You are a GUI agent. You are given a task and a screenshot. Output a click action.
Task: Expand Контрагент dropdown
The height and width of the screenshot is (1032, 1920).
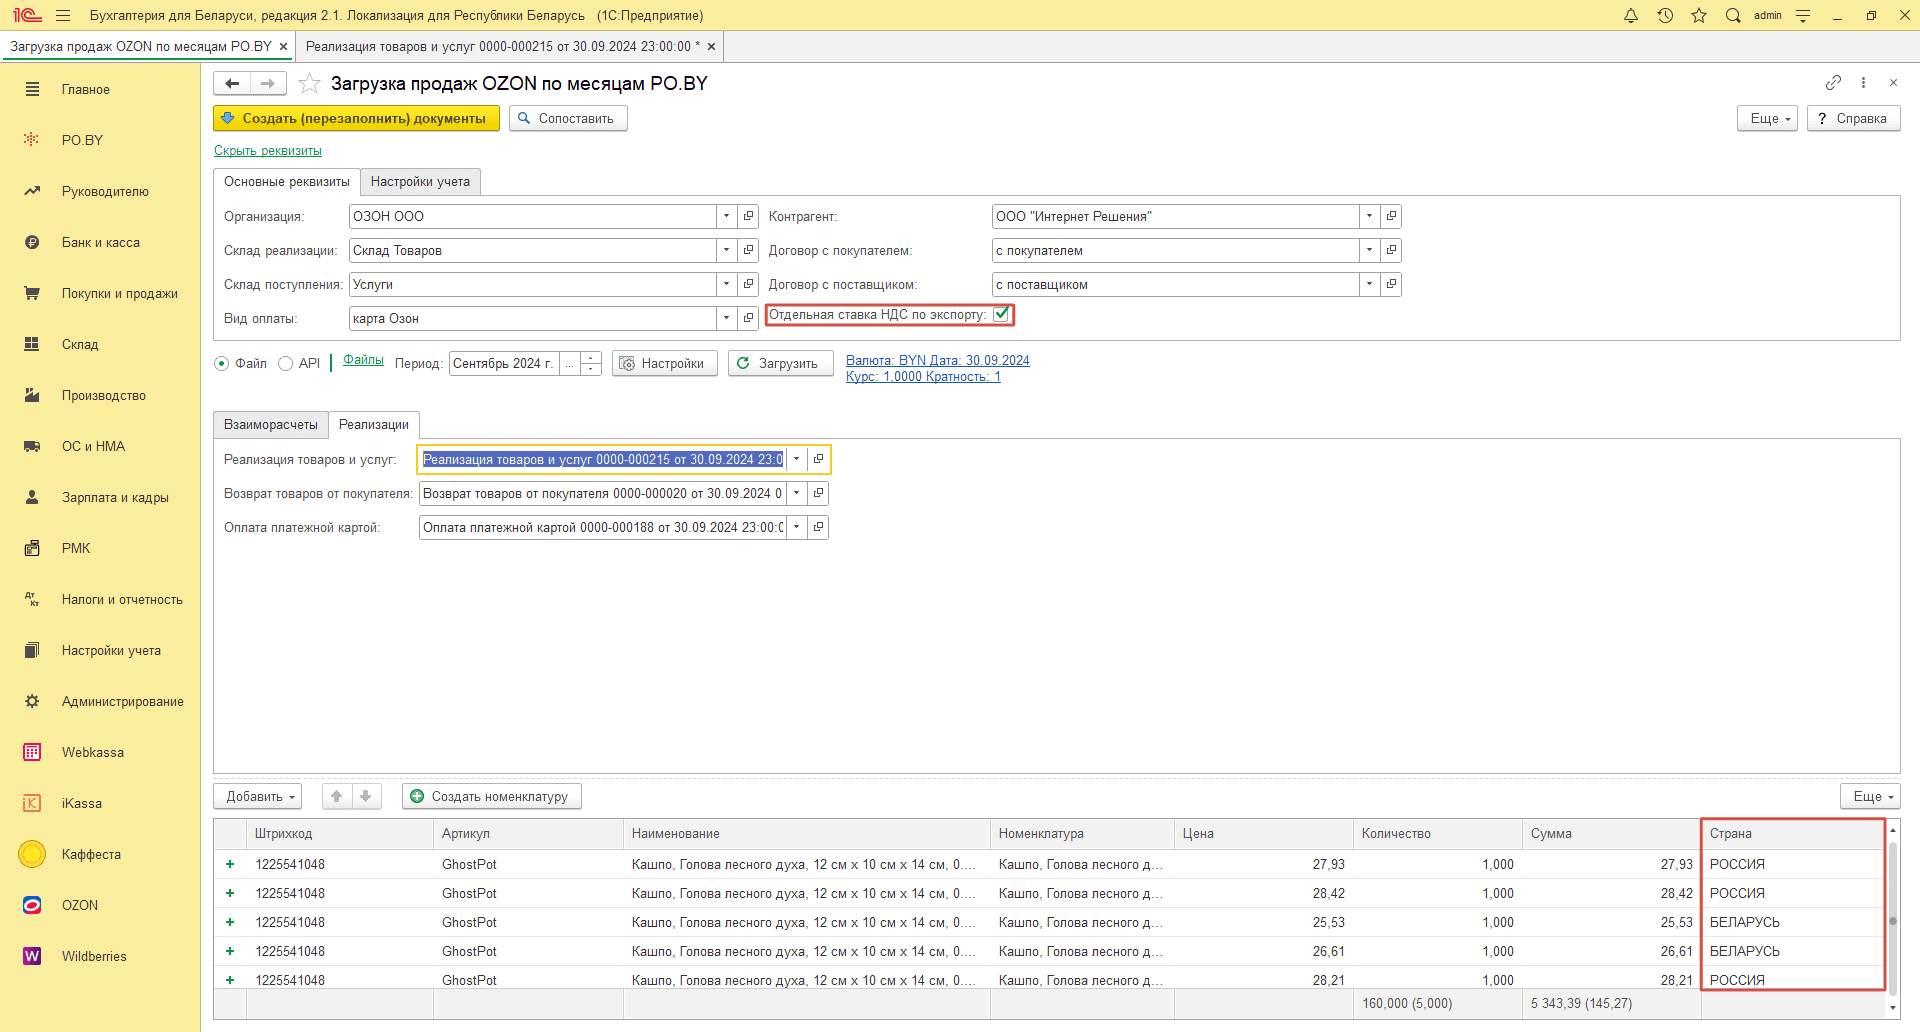click(x=1370, y=216)
